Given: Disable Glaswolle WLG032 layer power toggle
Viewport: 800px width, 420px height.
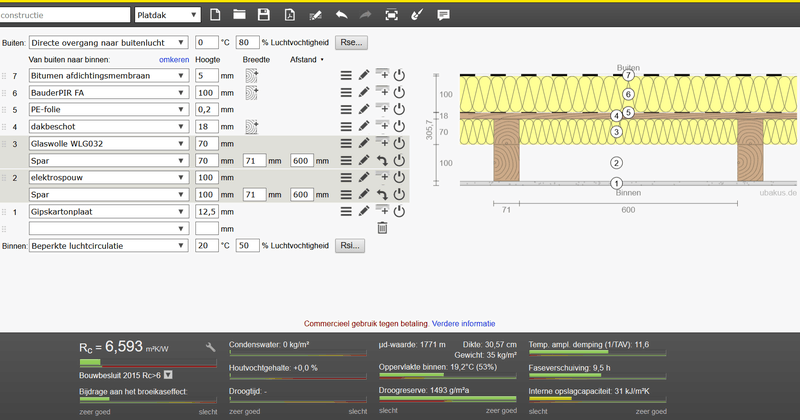Looking at the screenshot, I should tap(399, 143).
